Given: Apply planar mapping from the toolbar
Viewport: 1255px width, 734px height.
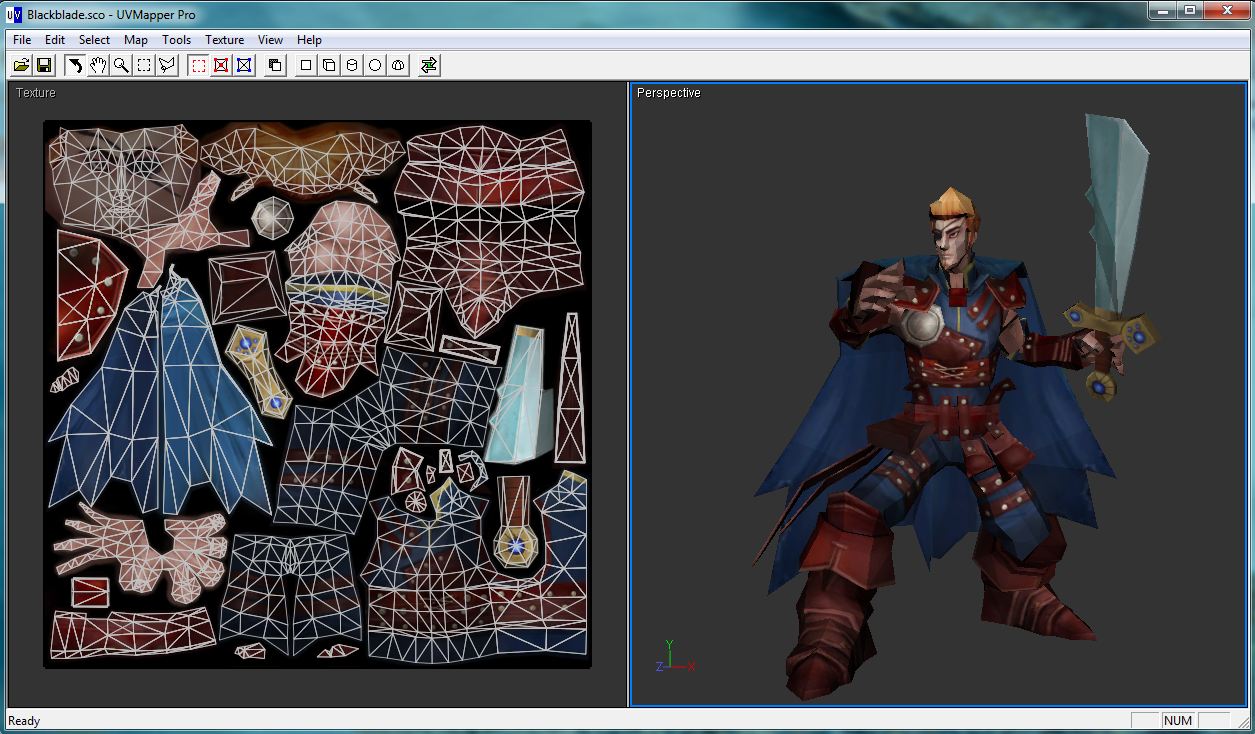Looking at the screenshot, I should coord(304,64).
